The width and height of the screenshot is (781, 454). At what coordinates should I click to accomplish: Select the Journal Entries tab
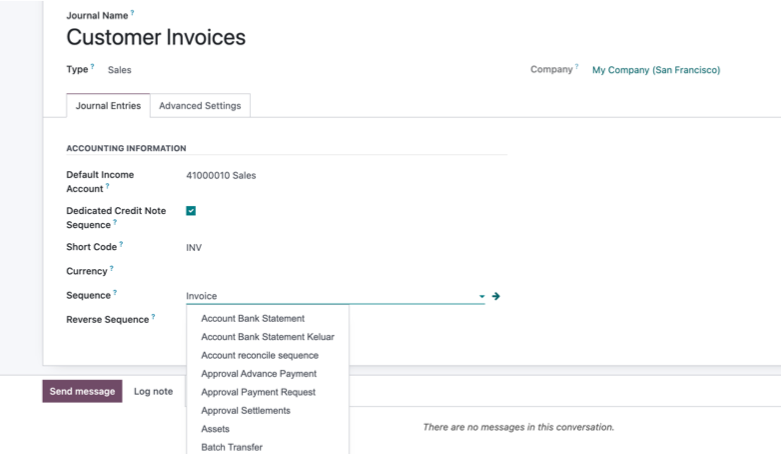pos(108,106)
